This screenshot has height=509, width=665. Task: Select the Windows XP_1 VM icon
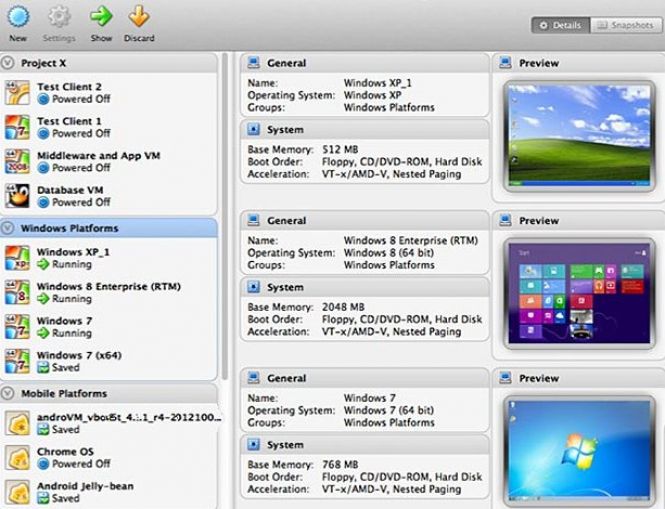(x=17, y=257)
